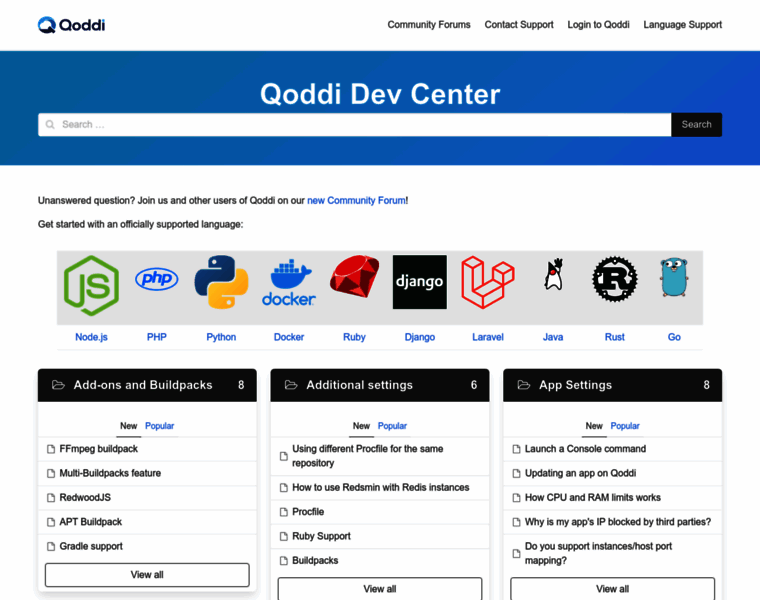Select New tab in Additional settings
Screen dimensions: 760x600
361,426
